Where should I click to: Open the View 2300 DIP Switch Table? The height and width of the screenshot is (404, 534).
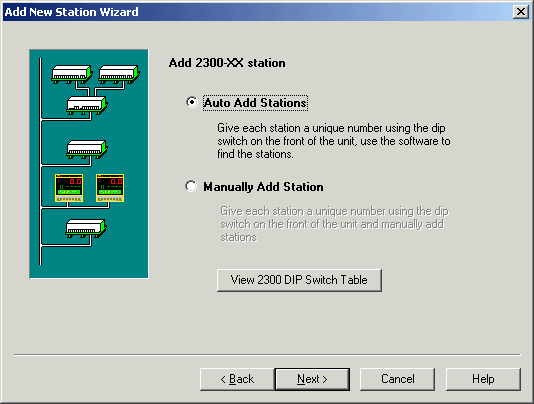click(299, 280)
